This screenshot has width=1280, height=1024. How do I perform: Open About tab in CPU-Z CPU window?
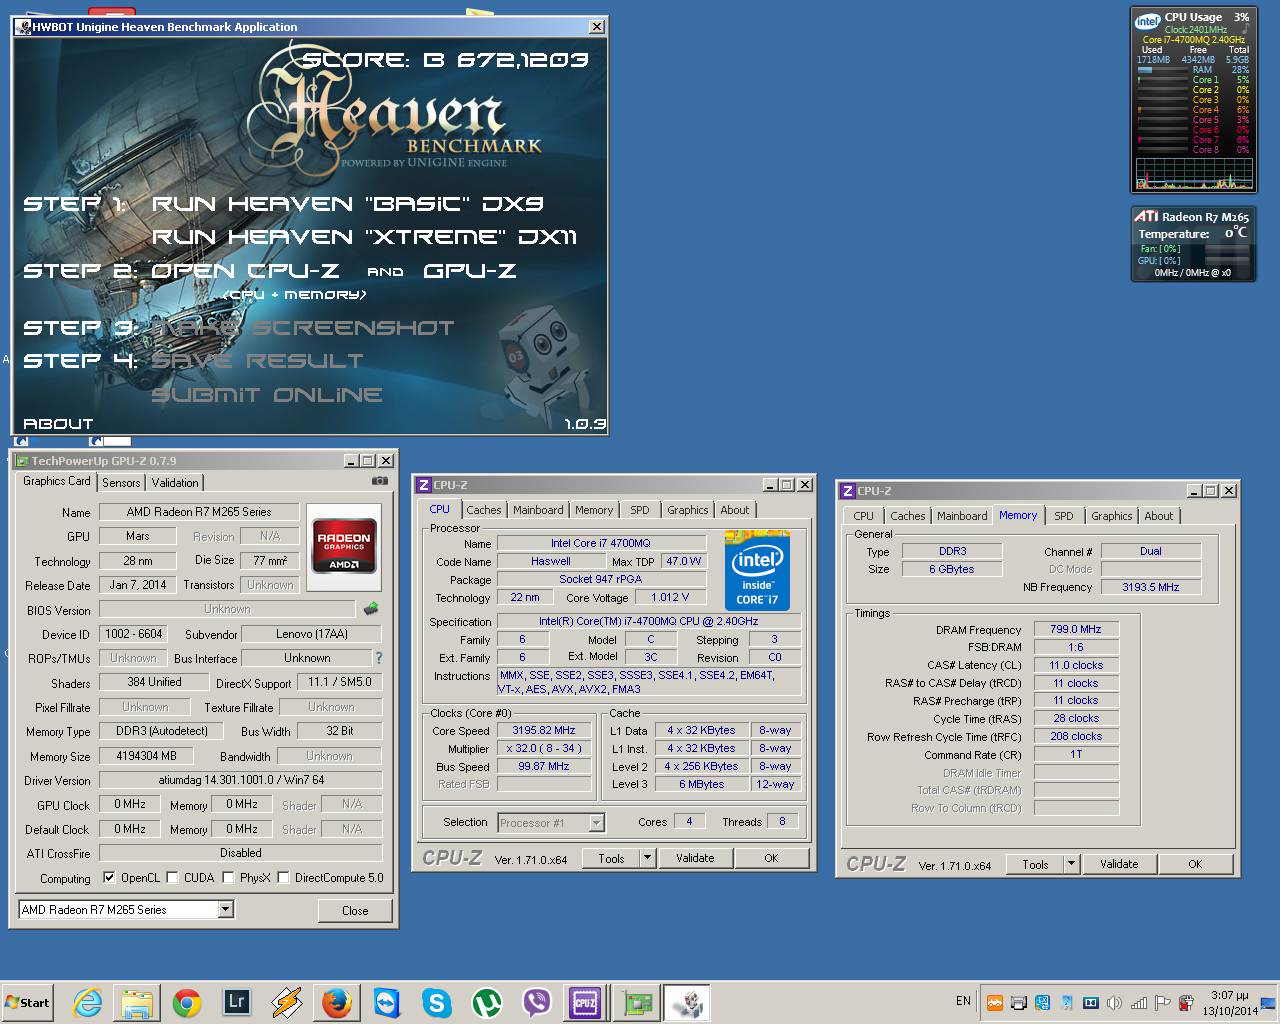pyautogui.click(x=735, y=510)
